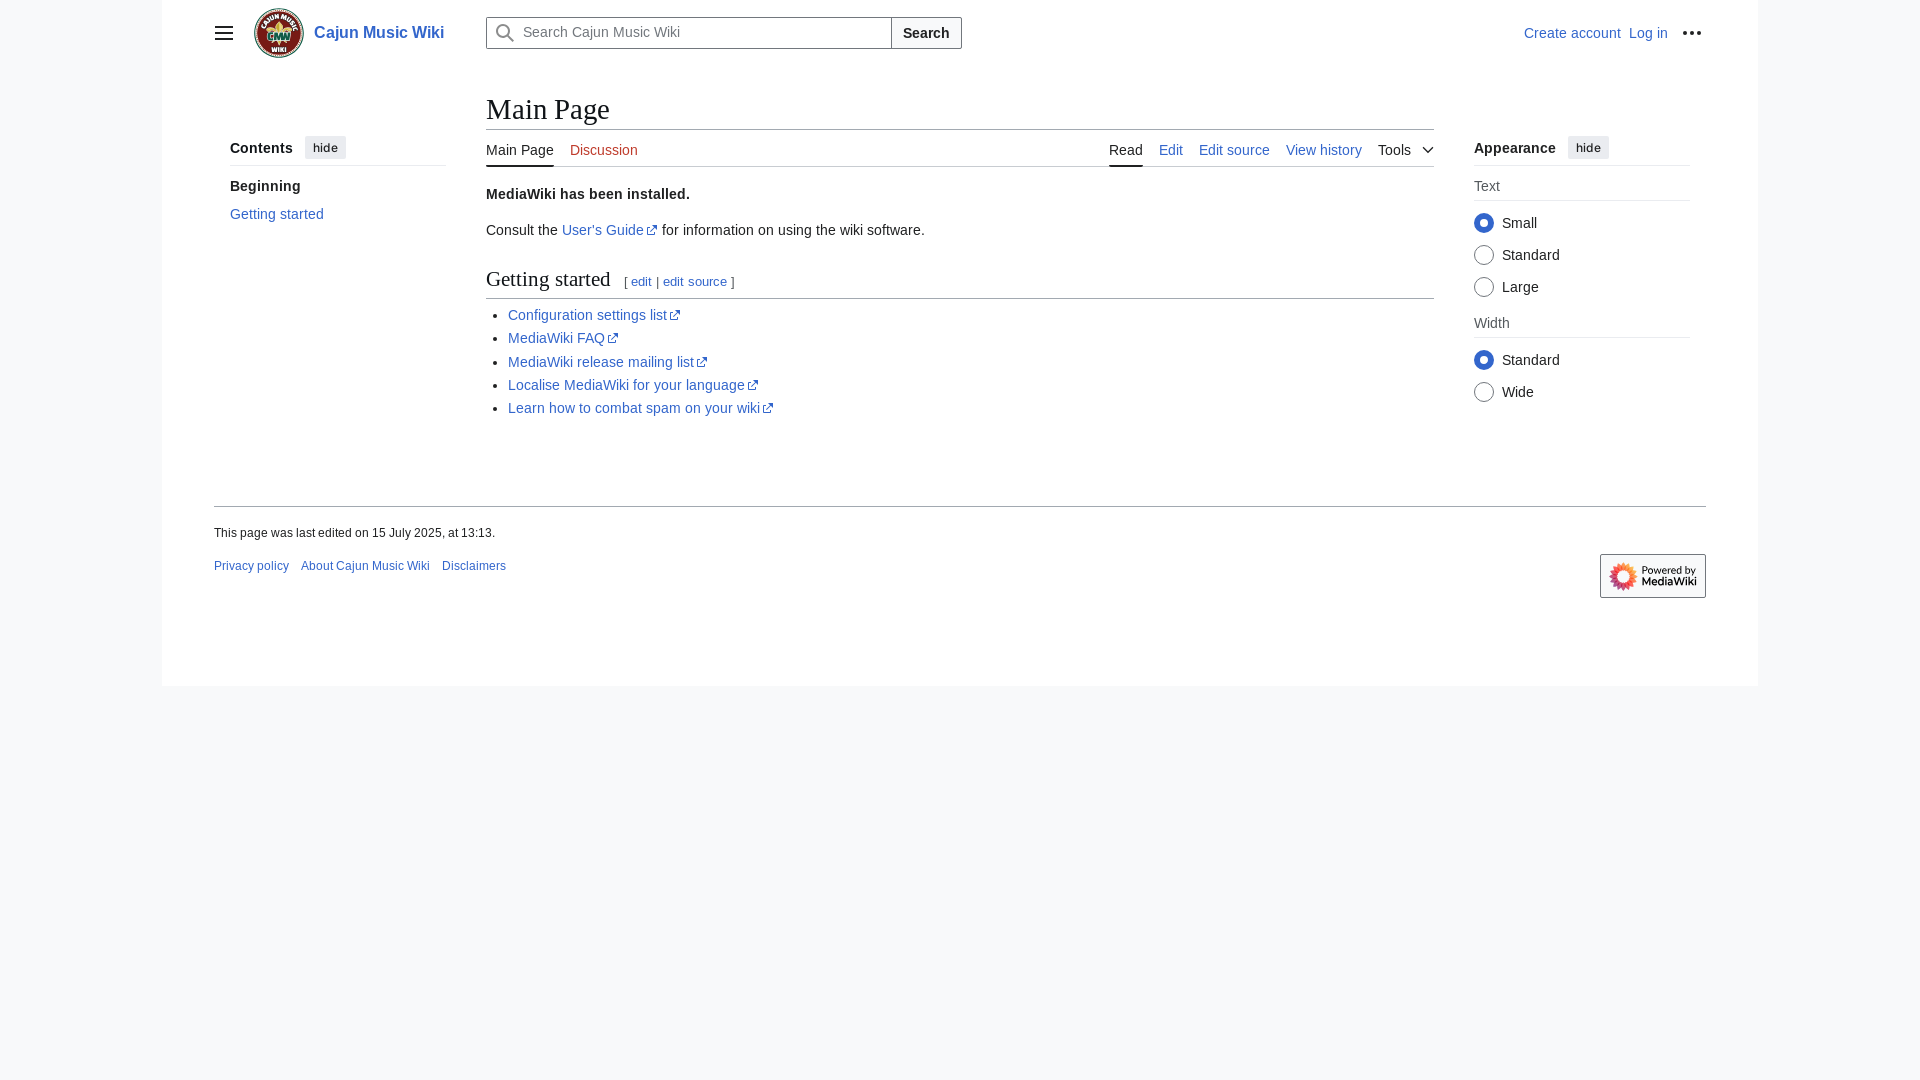1920x1080 pixels.
Task: Click Getting started edit source link
Action: (695, 282)
